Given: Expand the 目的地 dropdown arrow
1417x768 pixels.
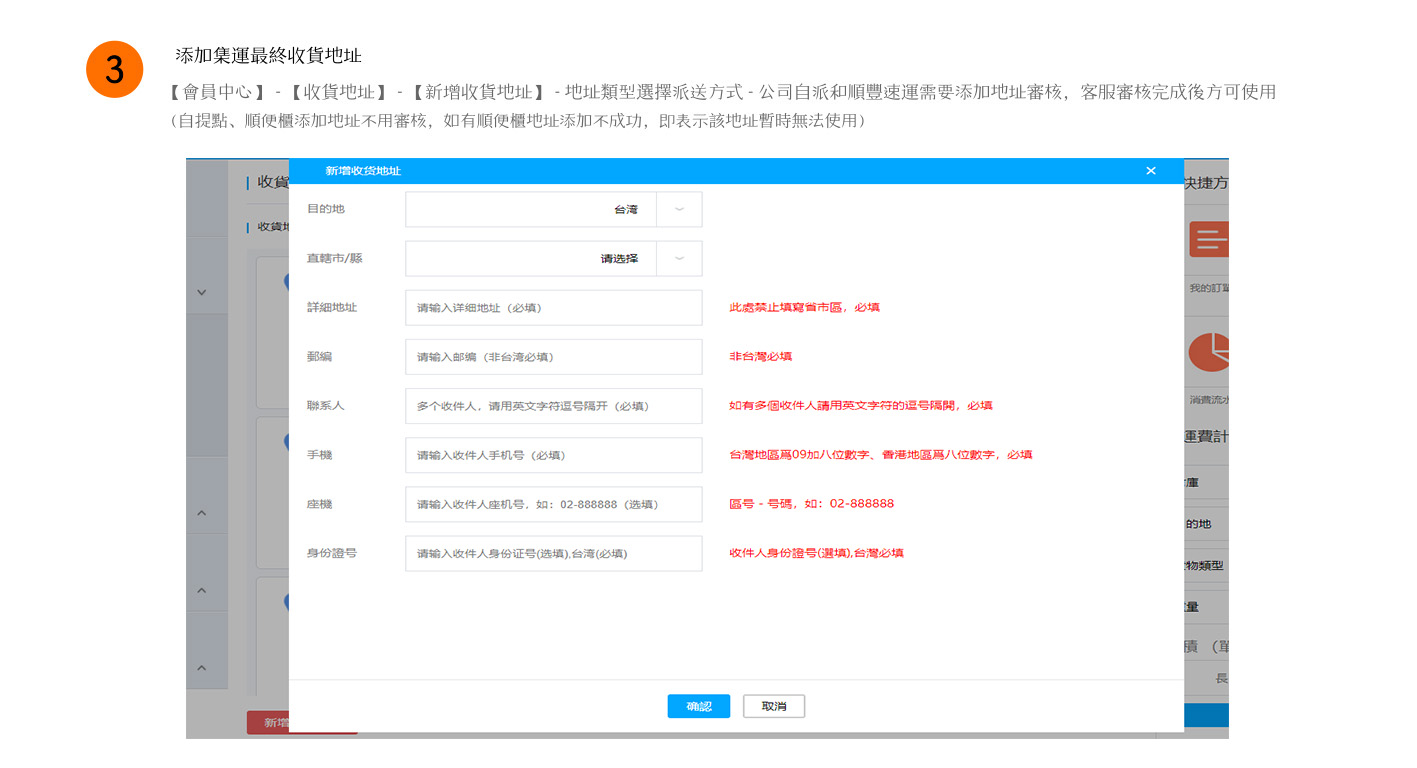Looking at the screenshot, I should (x=679, y=210).
